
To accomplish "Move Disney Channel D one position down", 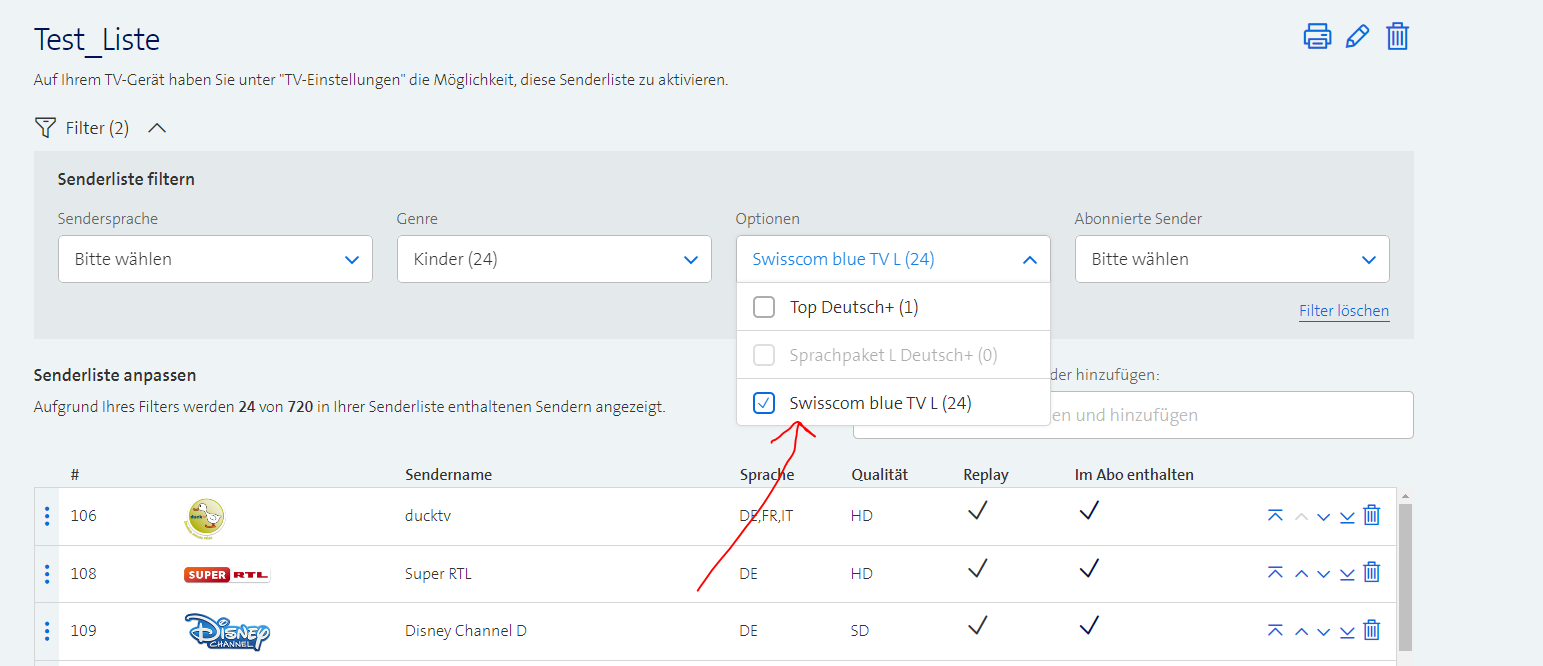I will (x=1324, y=631).
